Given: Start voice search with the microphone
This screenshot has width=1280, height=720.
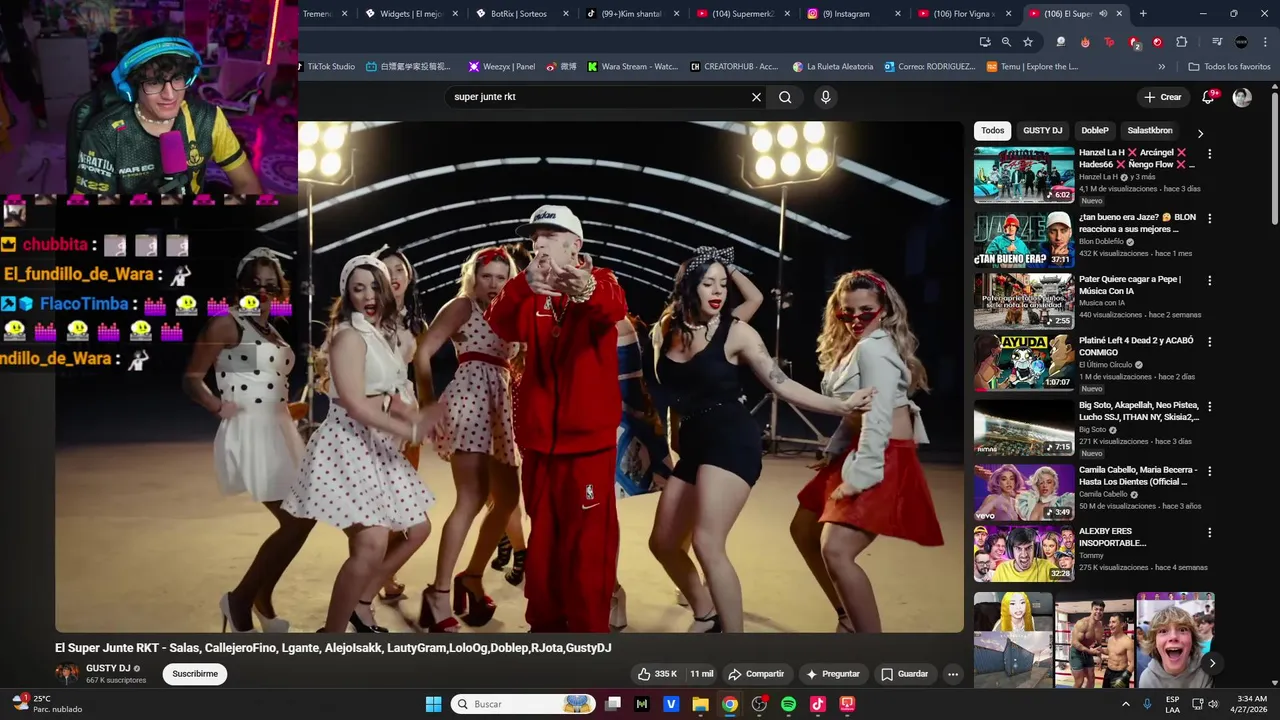Looking at the screenshot, I should click(825, 97).
